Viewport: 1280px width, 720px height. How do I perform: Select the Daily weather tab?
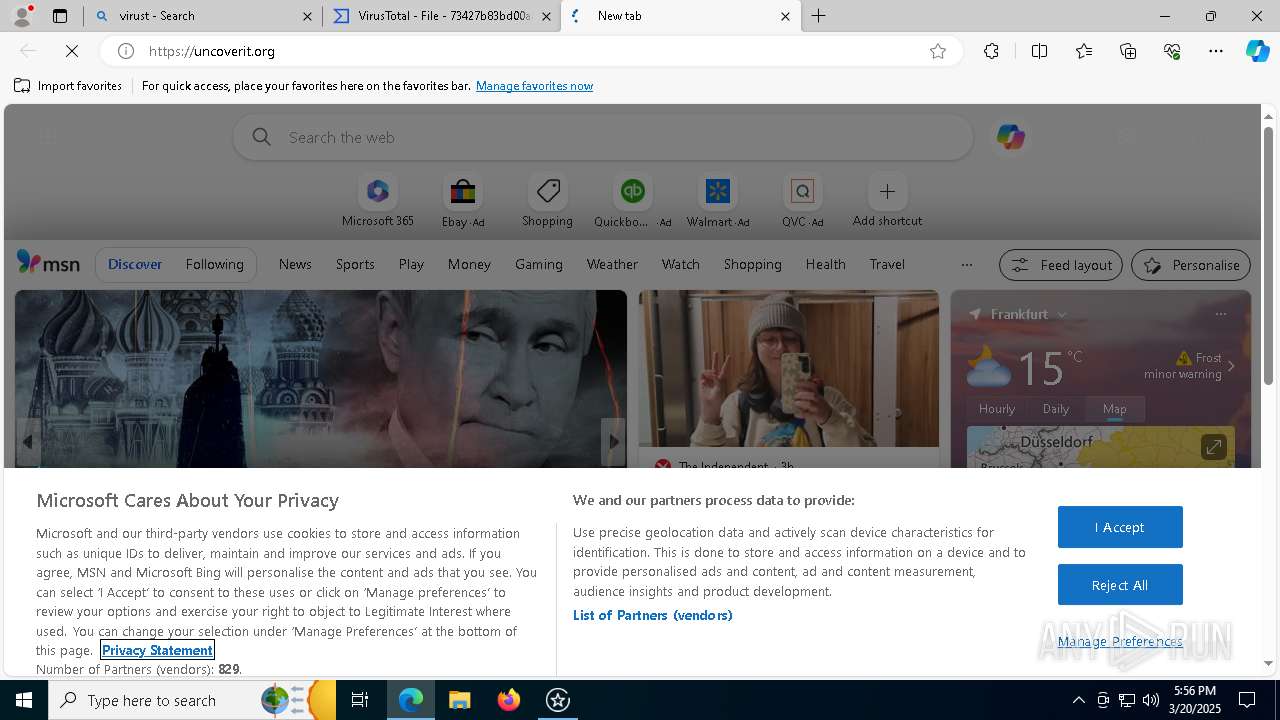(x=1056, y=408)
